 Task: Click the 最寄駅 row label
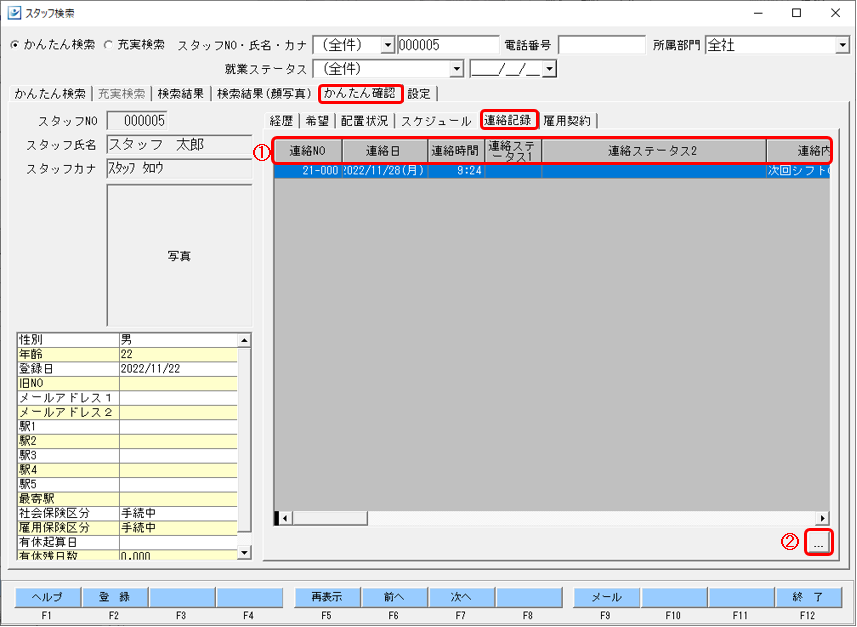pos(68,499)
